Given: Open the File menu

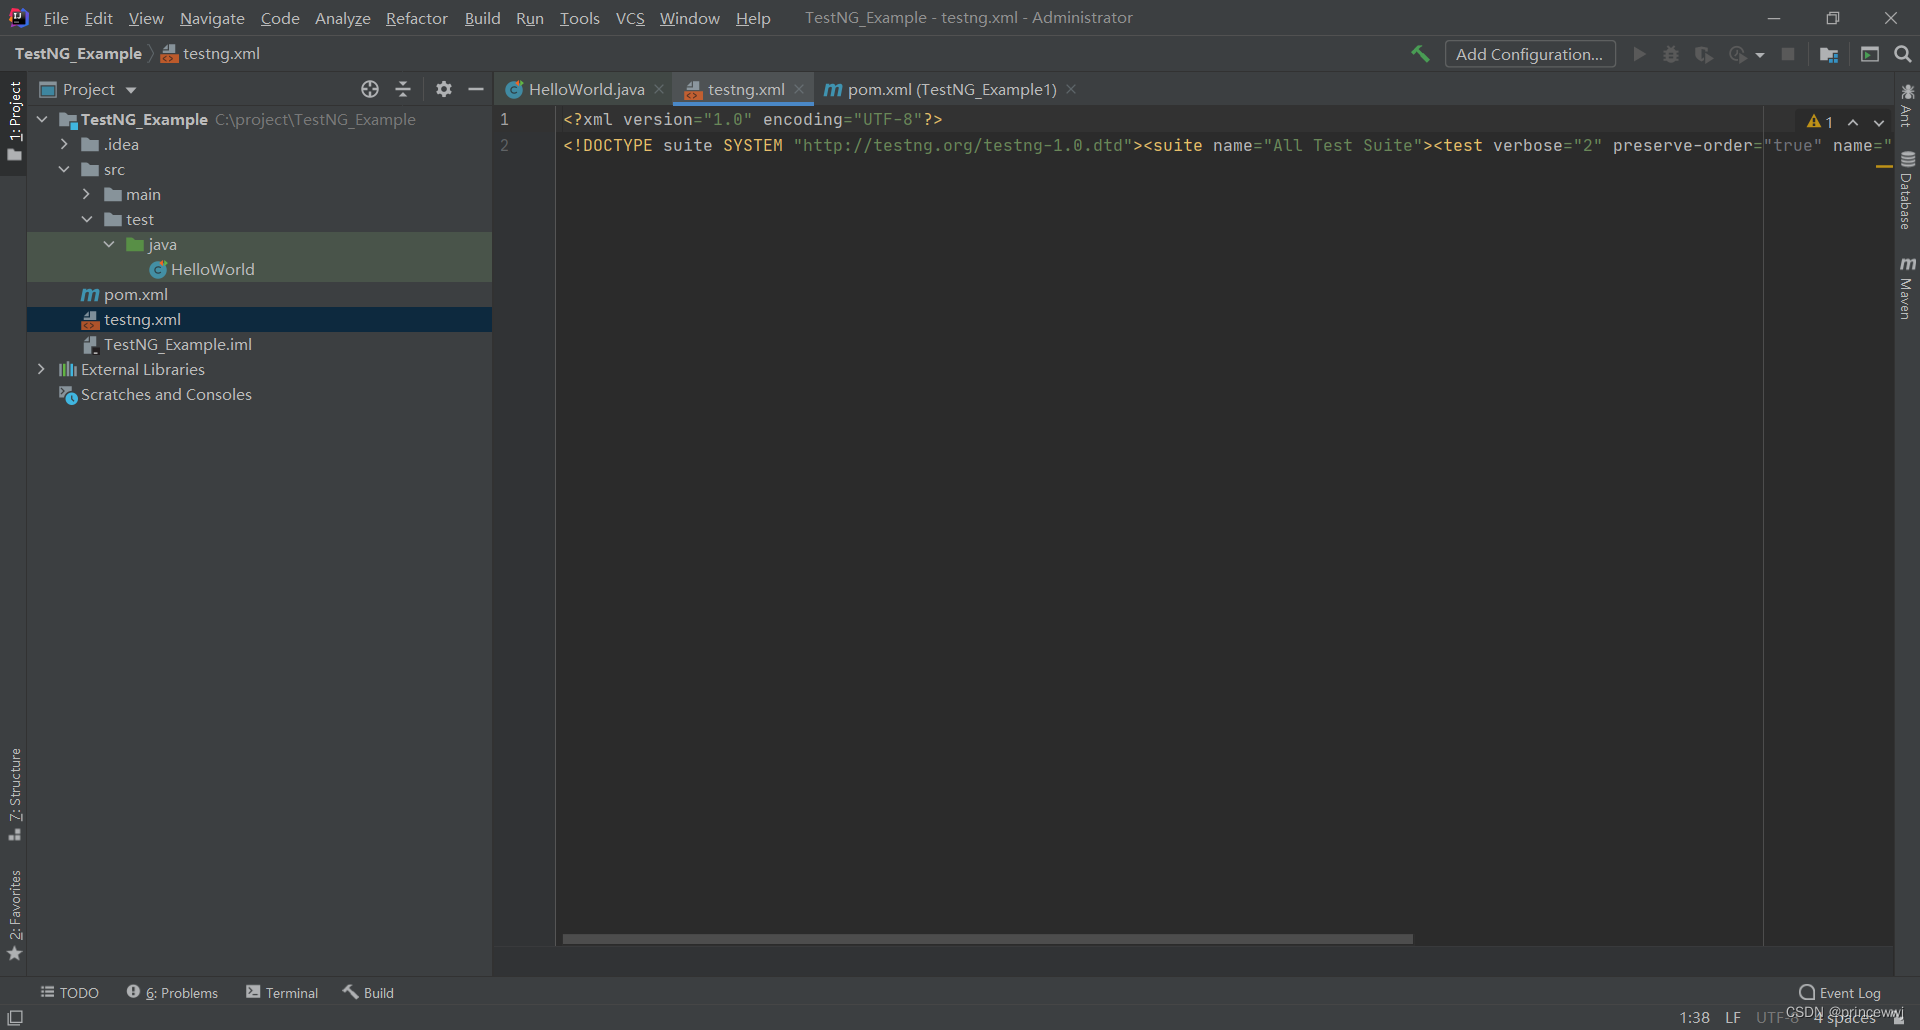Looking at the screenshot, I should click(x=56, y=18).
